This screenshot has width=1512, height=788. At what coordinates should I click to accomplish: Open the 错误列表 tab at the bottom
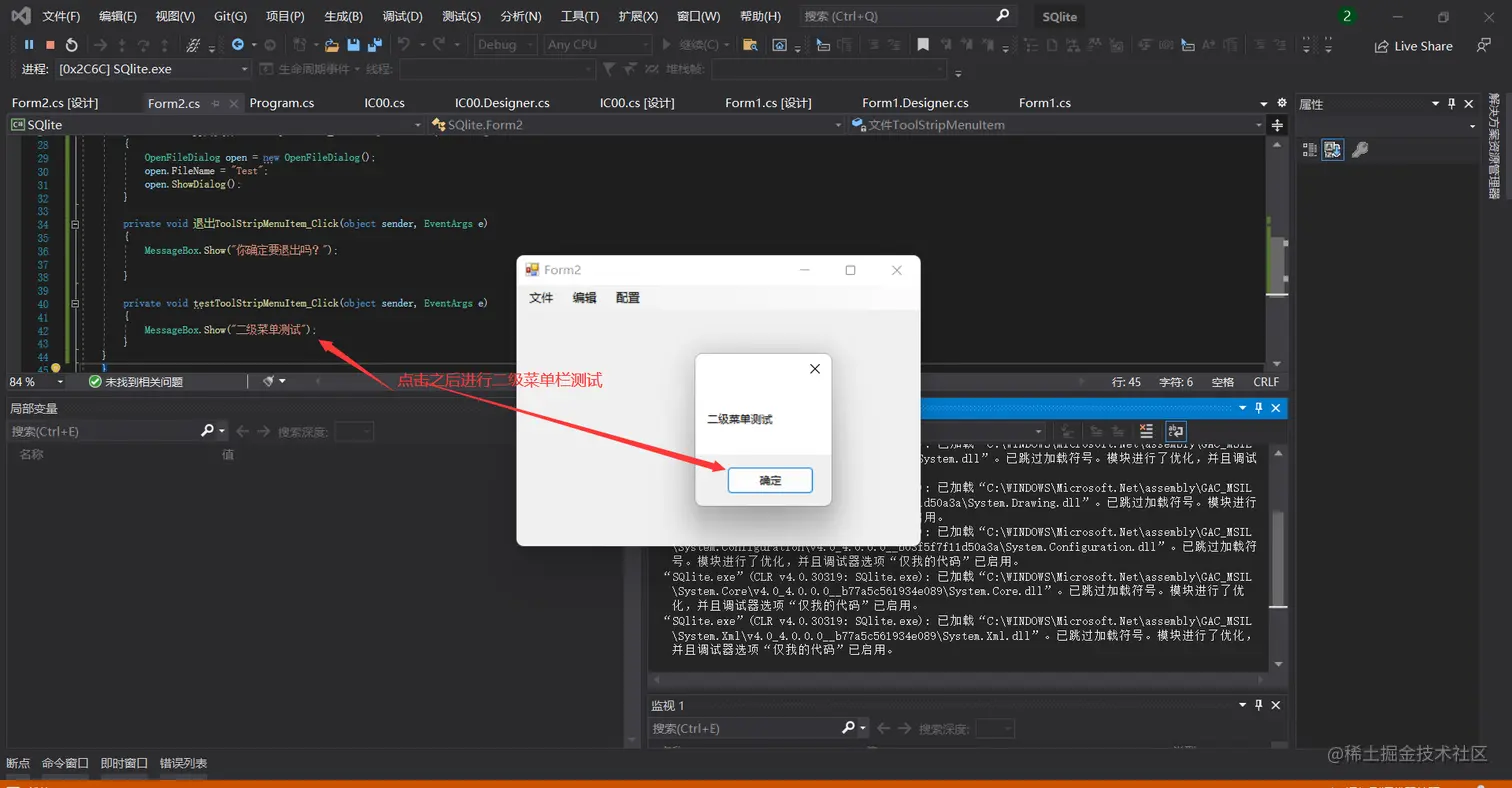pyautogui.click(x=184, y=764)
